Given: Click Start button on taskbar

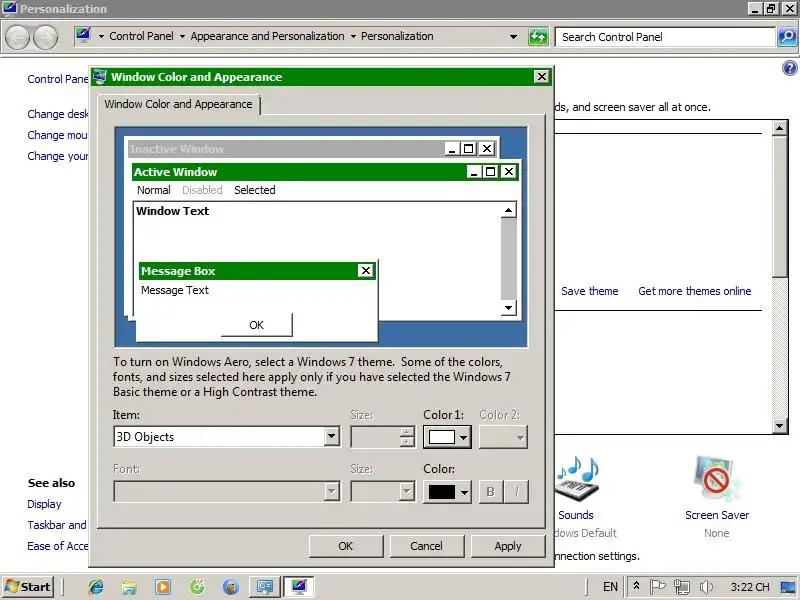Looking at the screenshot, I should tap(28, 587).
